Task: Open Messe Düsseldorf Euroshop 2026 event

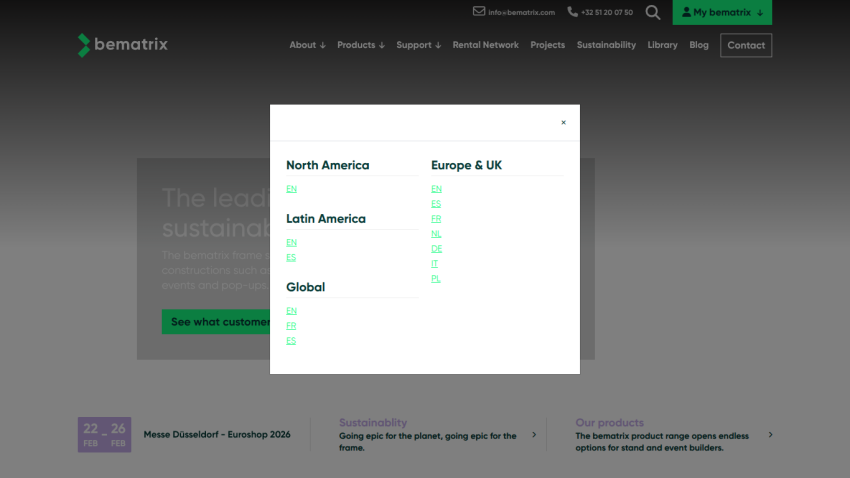Action: [x=217, y=435]
